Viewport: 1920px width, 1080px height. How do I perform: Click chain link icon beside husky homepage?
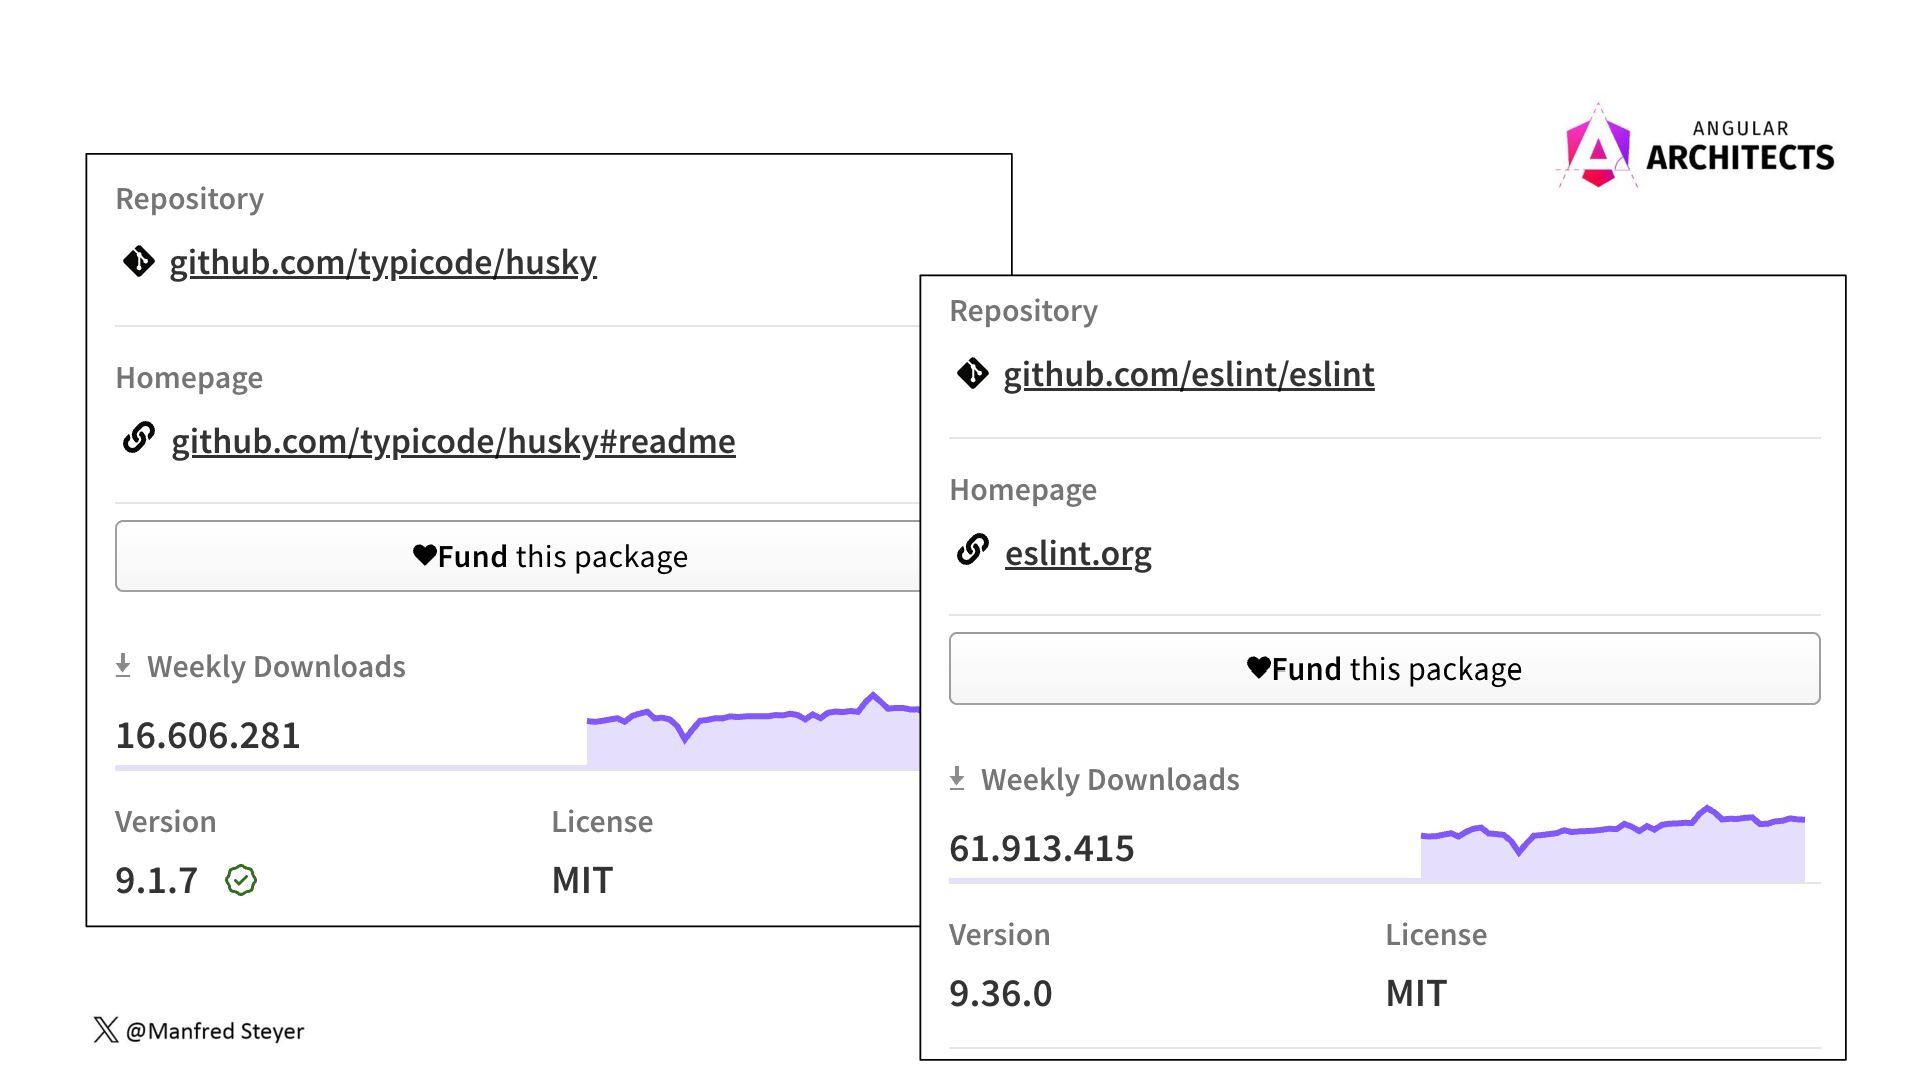(x=139, y=438)
